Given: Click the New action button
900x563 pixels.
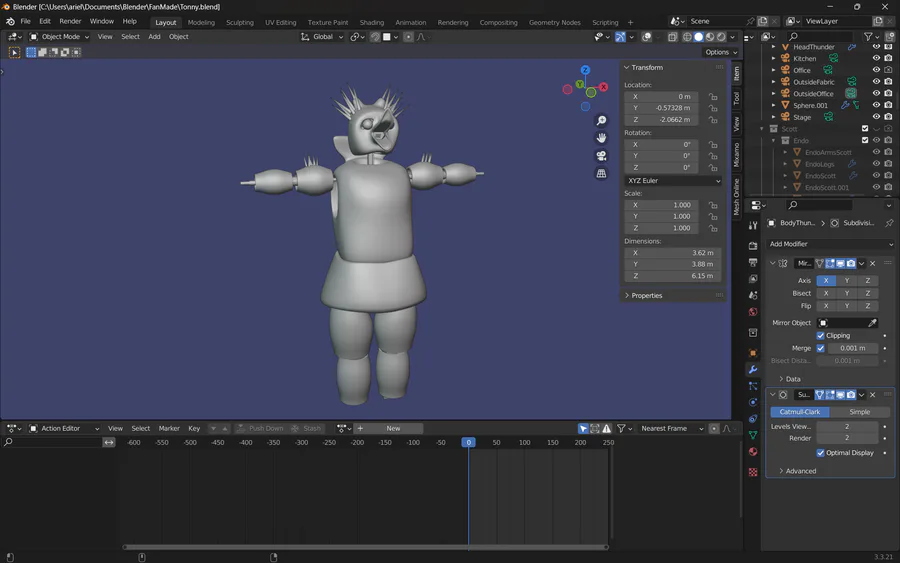Looking at the screenshot, I should pyautogui.click(x=393, y=429).
